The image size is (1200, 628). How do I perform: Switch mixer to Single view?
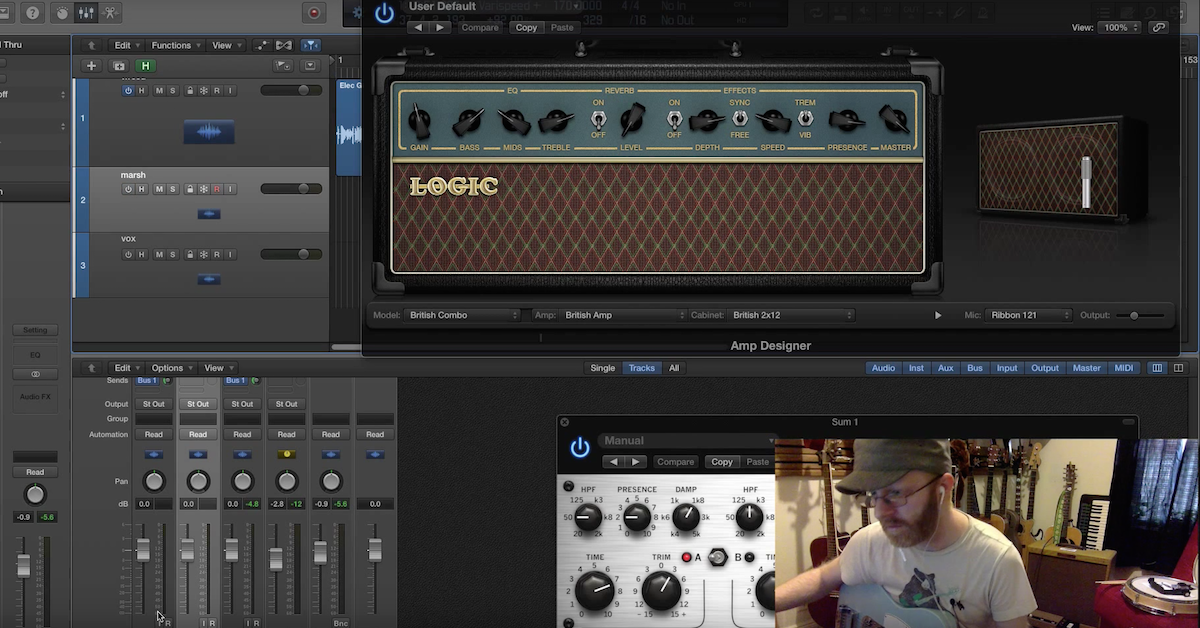coord(603,368)
